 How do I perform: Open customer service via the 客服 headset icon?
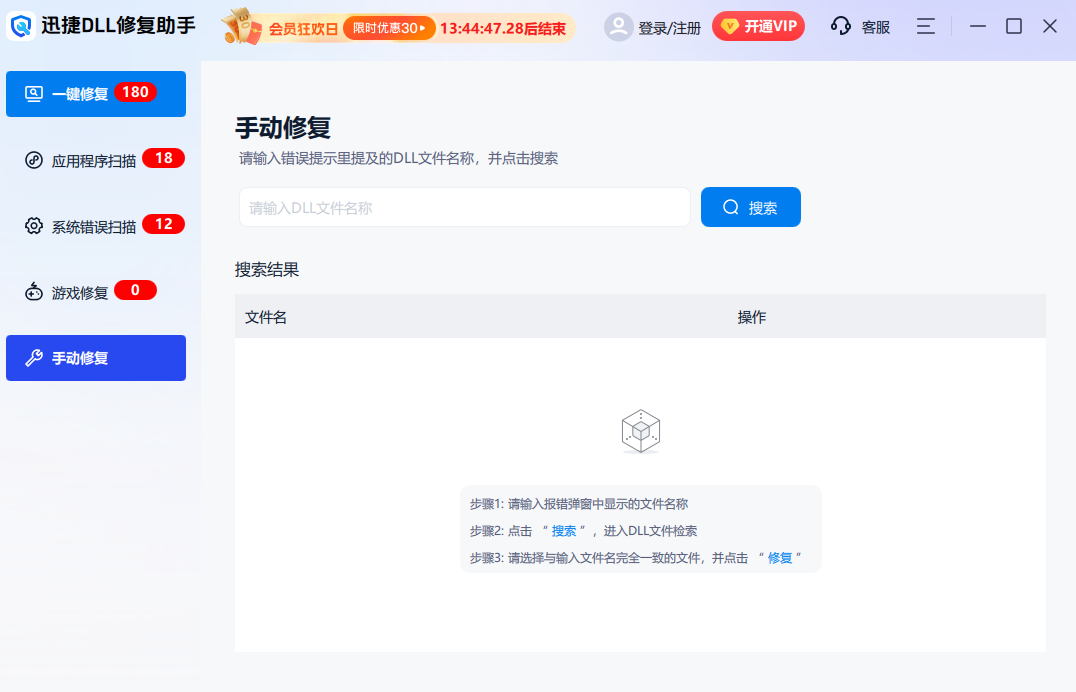tap(839, 26)
